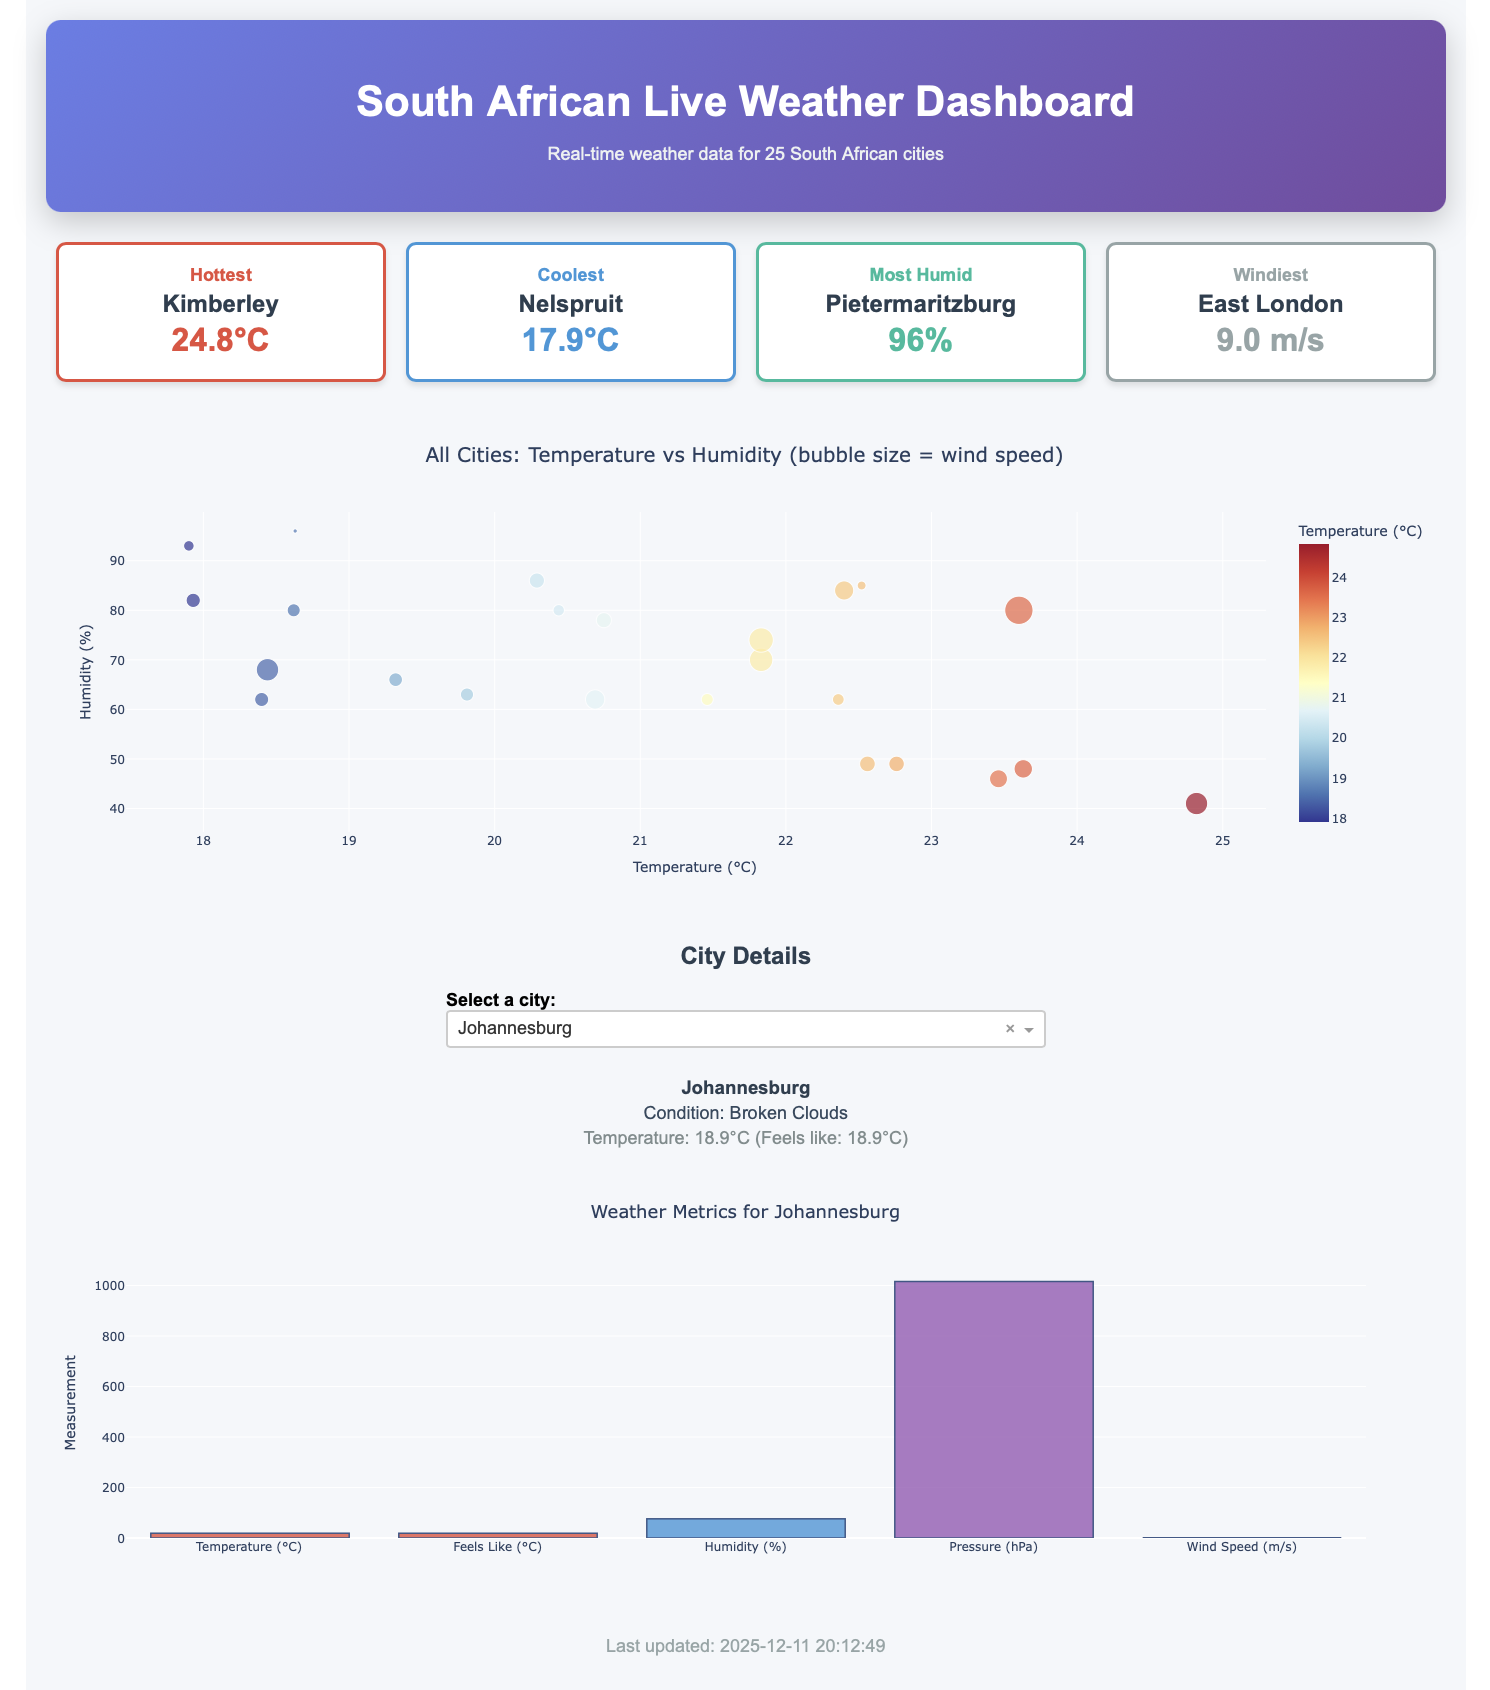Select the Most Humid Pietermaritzburg card

[920, 311]
